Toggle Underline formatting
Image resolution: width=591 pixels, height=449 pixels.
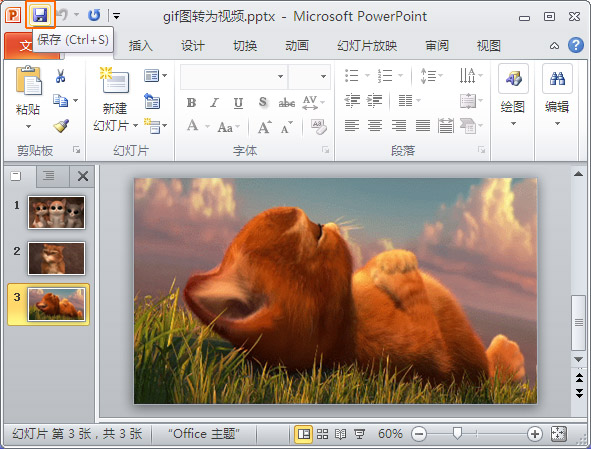pos(238,103)
